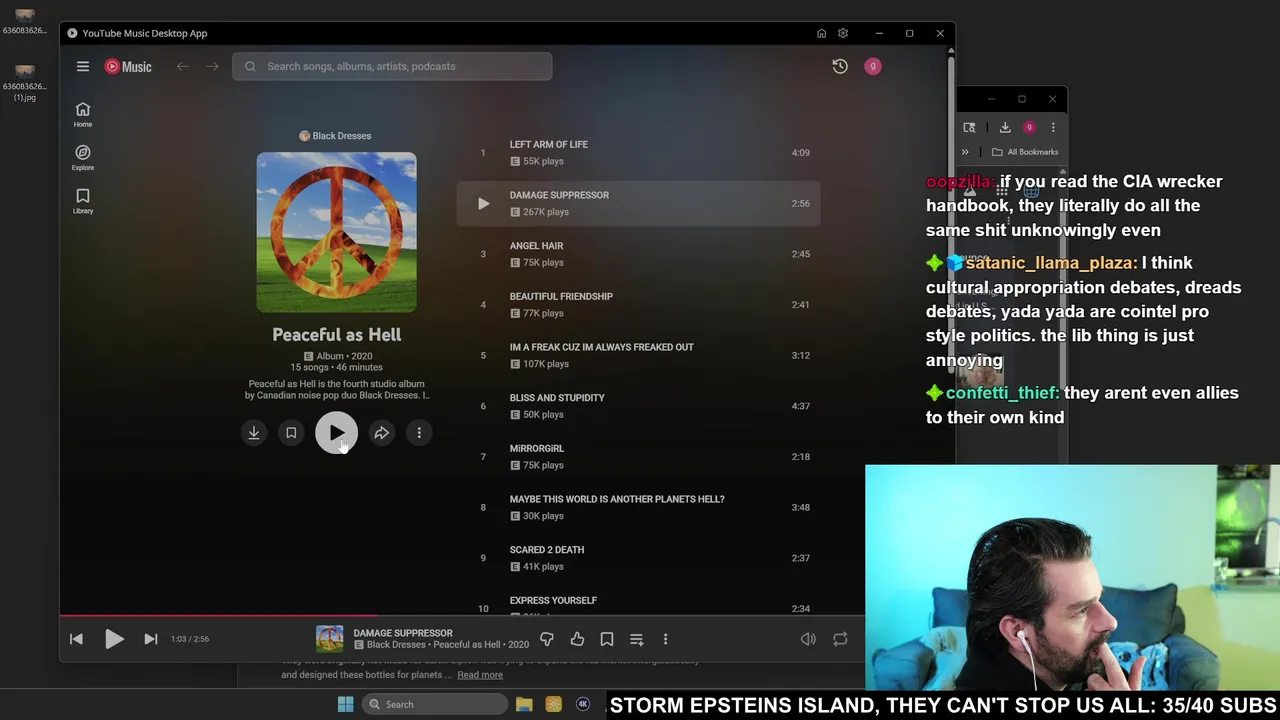Screen dimensions: 1280x720
Task: Open the orange taskbar app icon
Action: [x=554, y=704]
